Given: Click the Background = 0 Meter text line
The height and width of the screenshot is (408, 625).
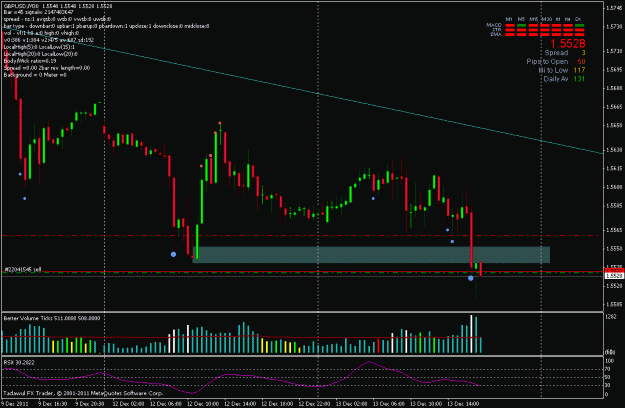Looking at the screenshot, I should (x=35, y=75).
